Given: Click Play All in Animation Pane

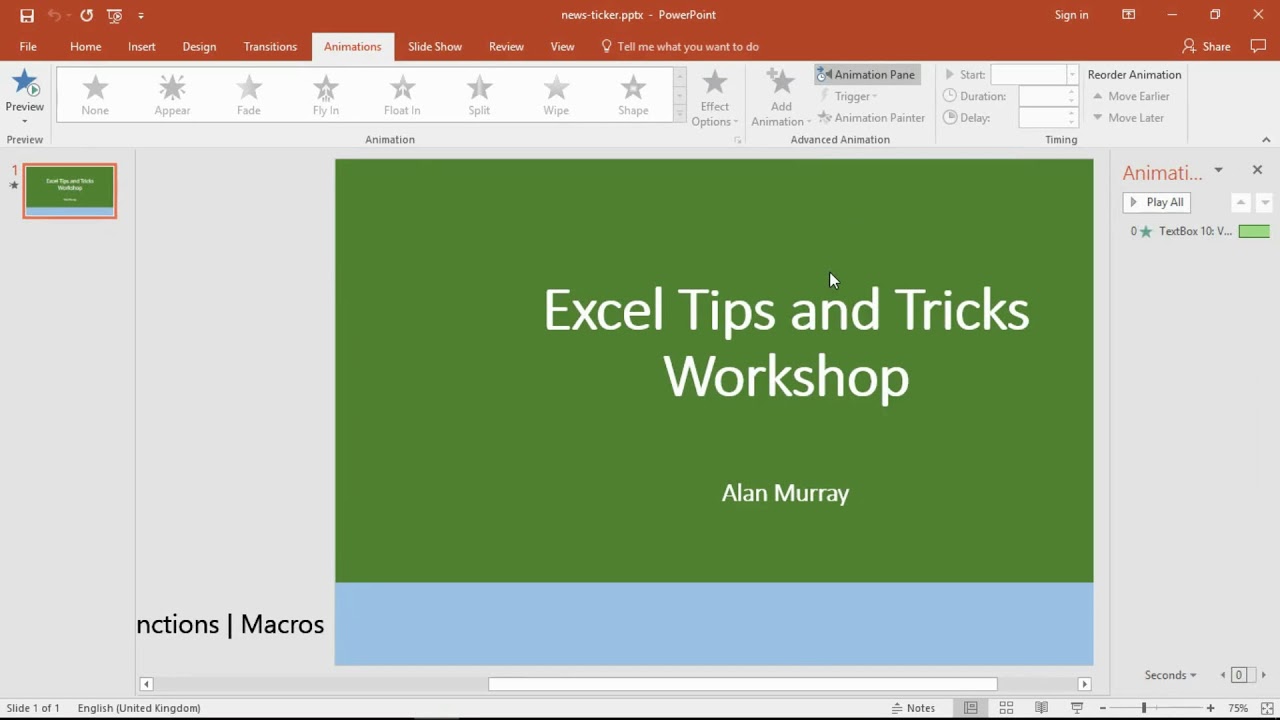Looking at the screenshot, I should tap(1156, 202).
